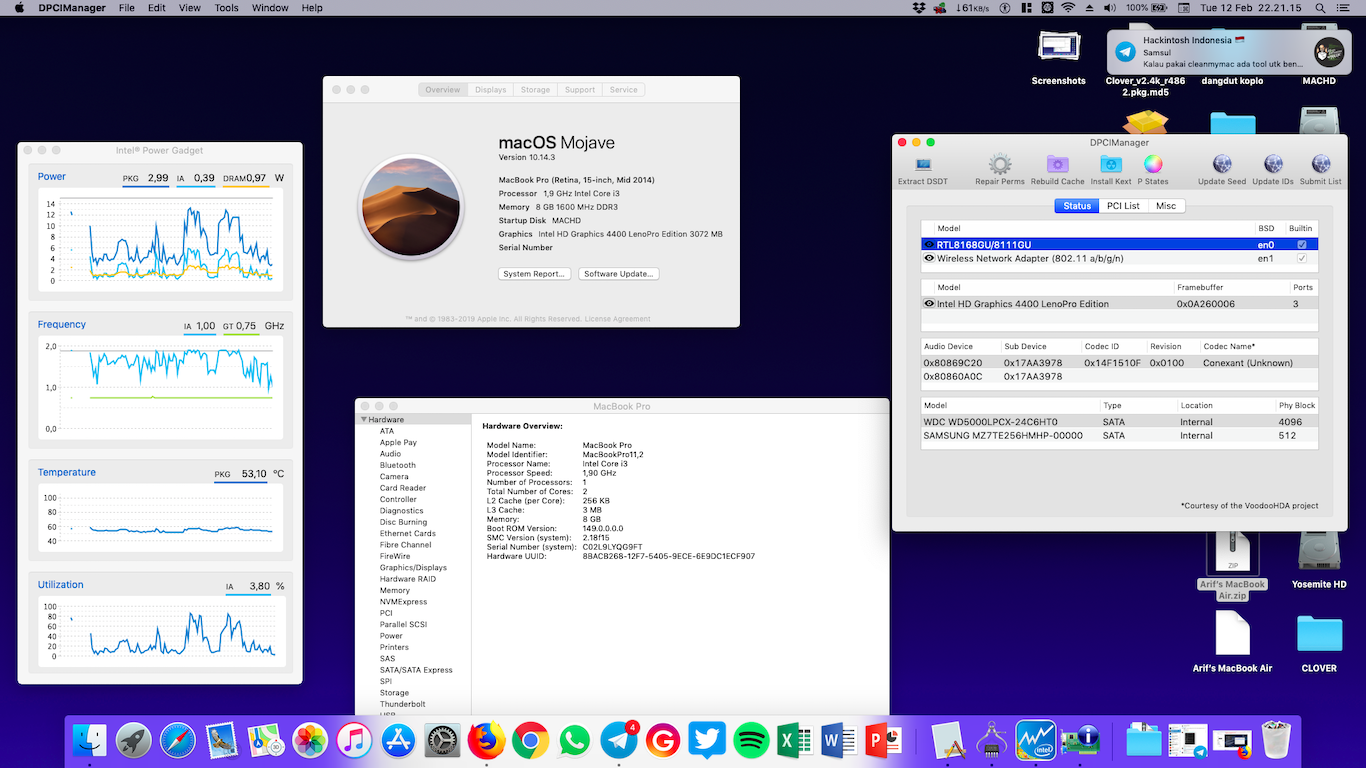This screenshot has width=1366, height=768.
Task: Click the Install Kext icon
Action: coord(1110,165)
